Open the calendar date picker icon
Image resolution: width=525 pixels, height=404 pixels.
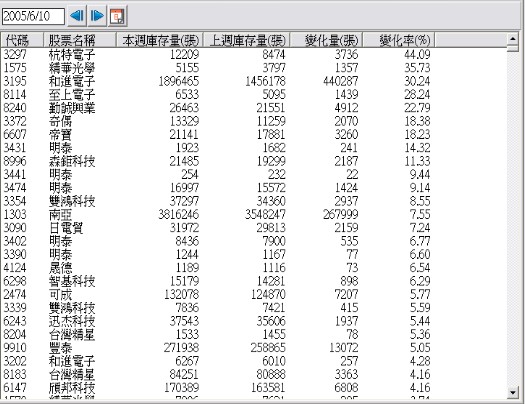(117, 16)
